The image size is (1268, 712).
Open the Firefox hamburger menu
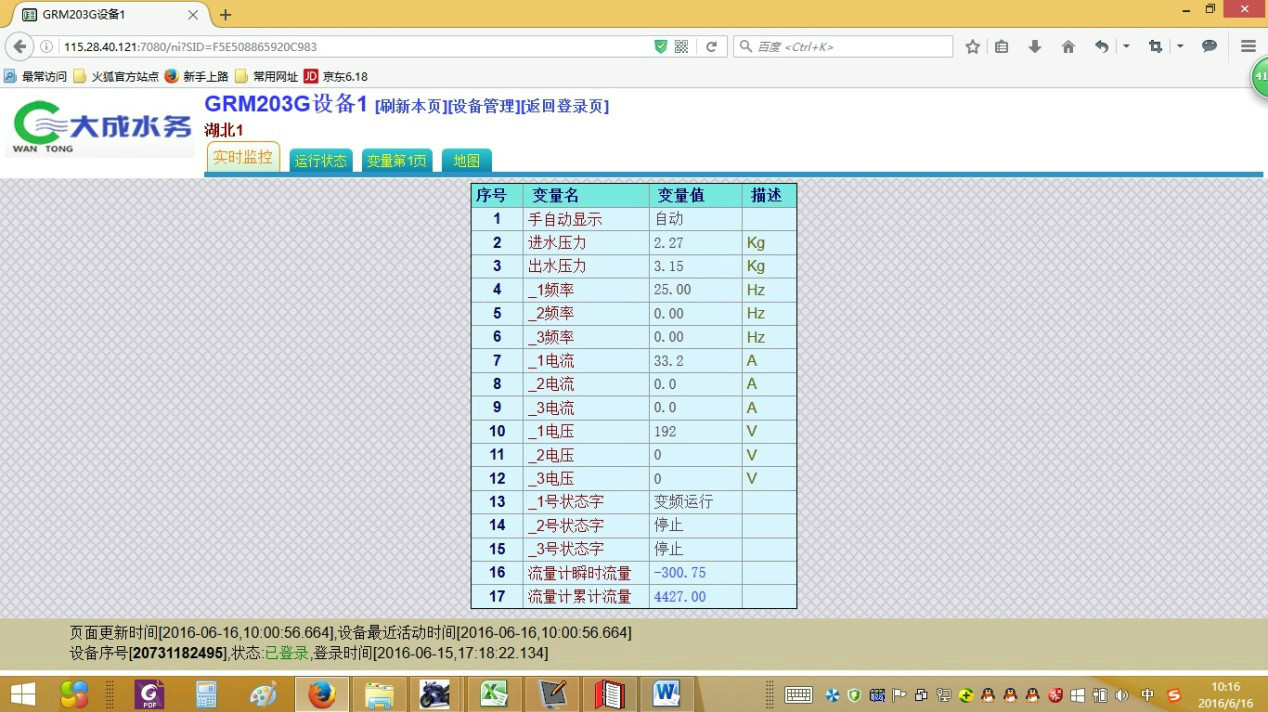click(x=1248, y=47)
